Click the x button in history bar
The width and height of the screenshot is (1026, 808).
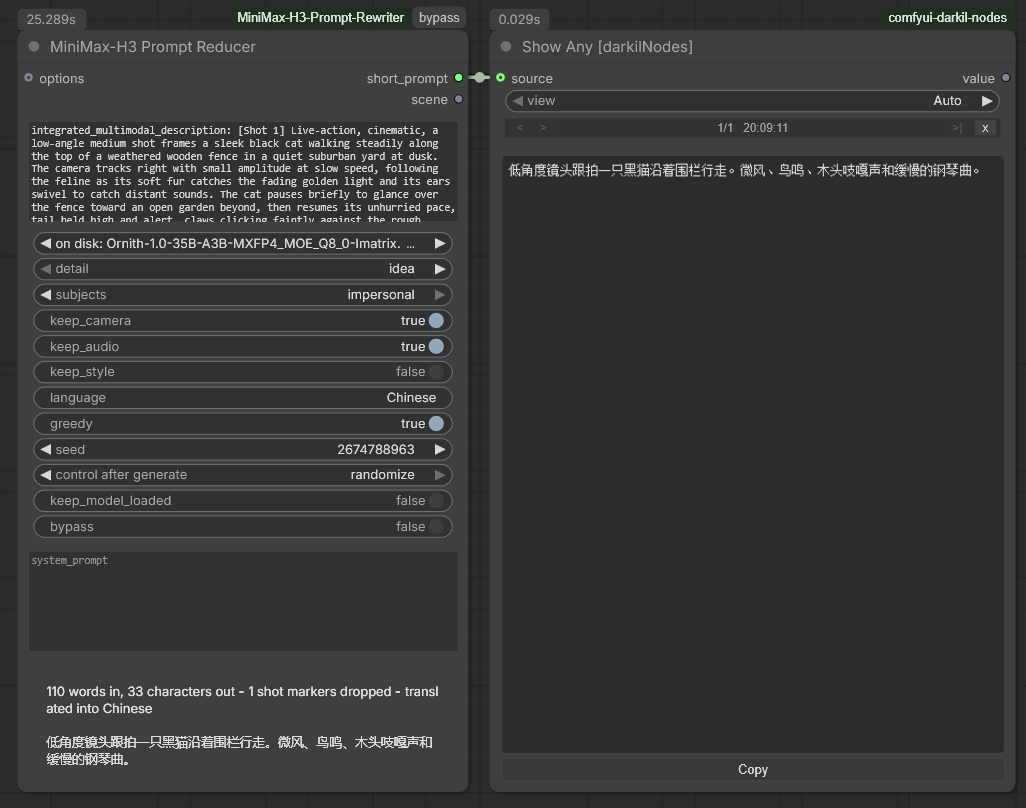pos(985,128)
